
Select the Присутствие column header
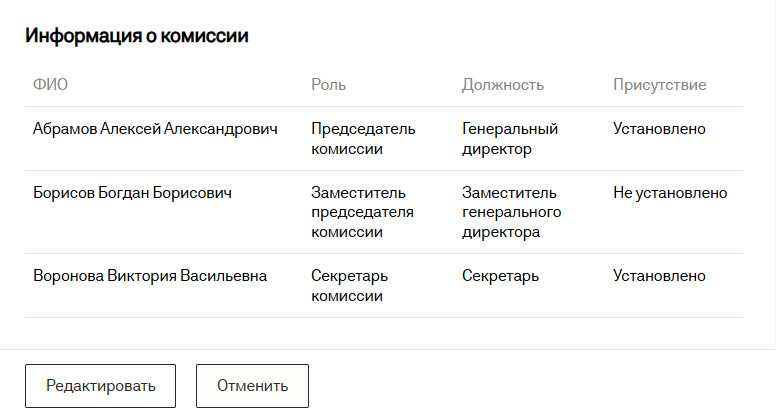tap(659, 85)
